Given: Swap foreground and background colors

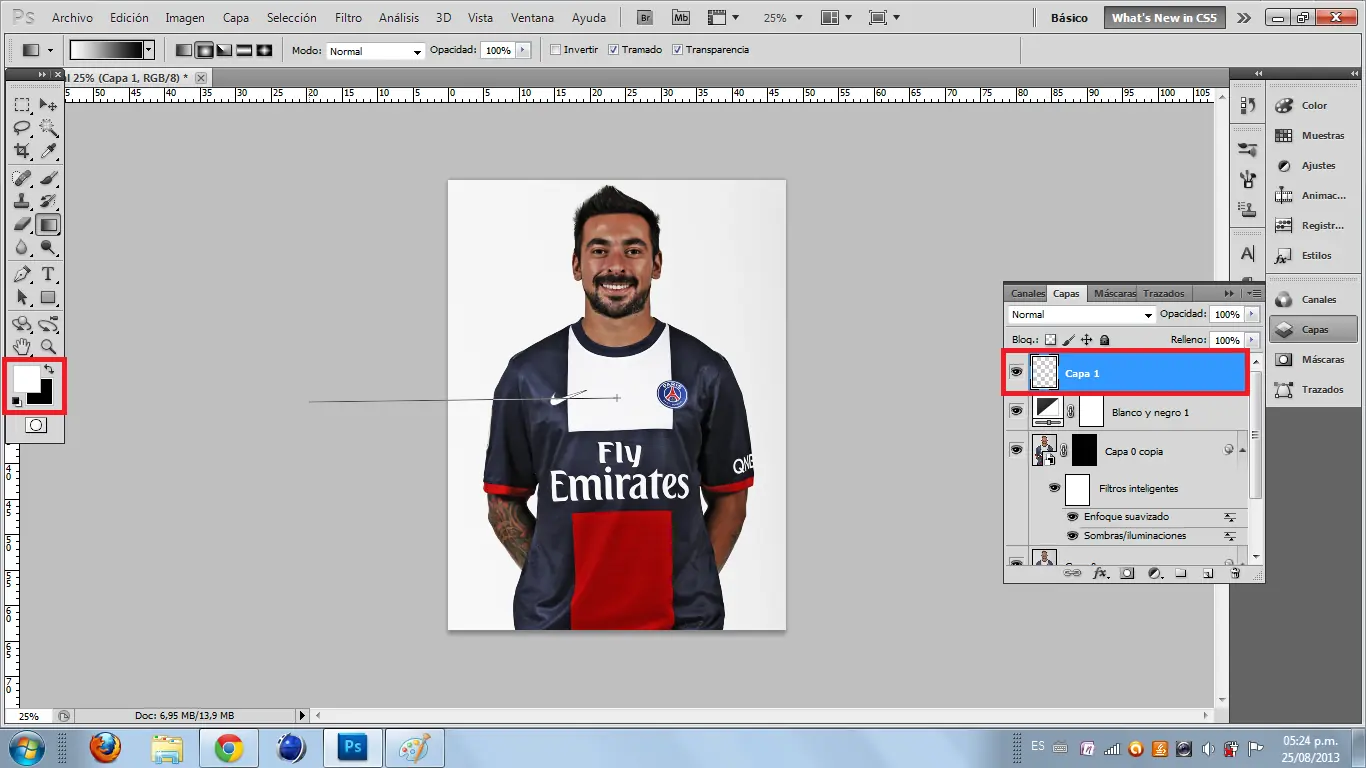Looking at the screenshot, I should [49, 369].
